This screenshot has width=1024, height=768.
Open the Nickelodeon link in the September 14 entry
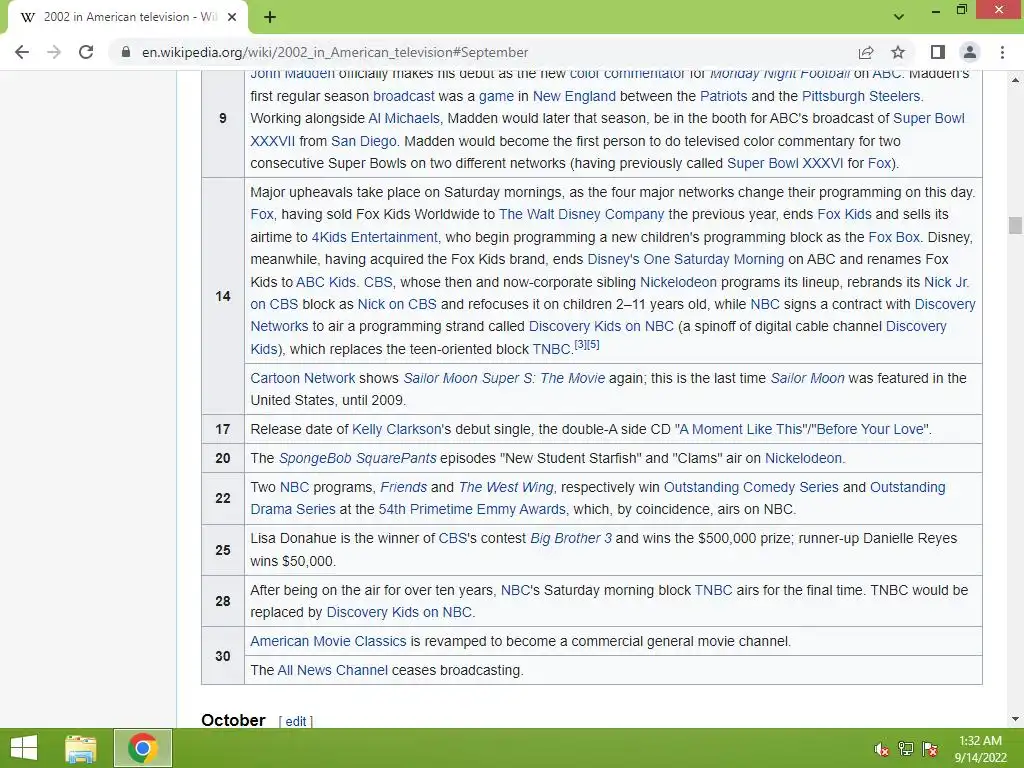678,282
